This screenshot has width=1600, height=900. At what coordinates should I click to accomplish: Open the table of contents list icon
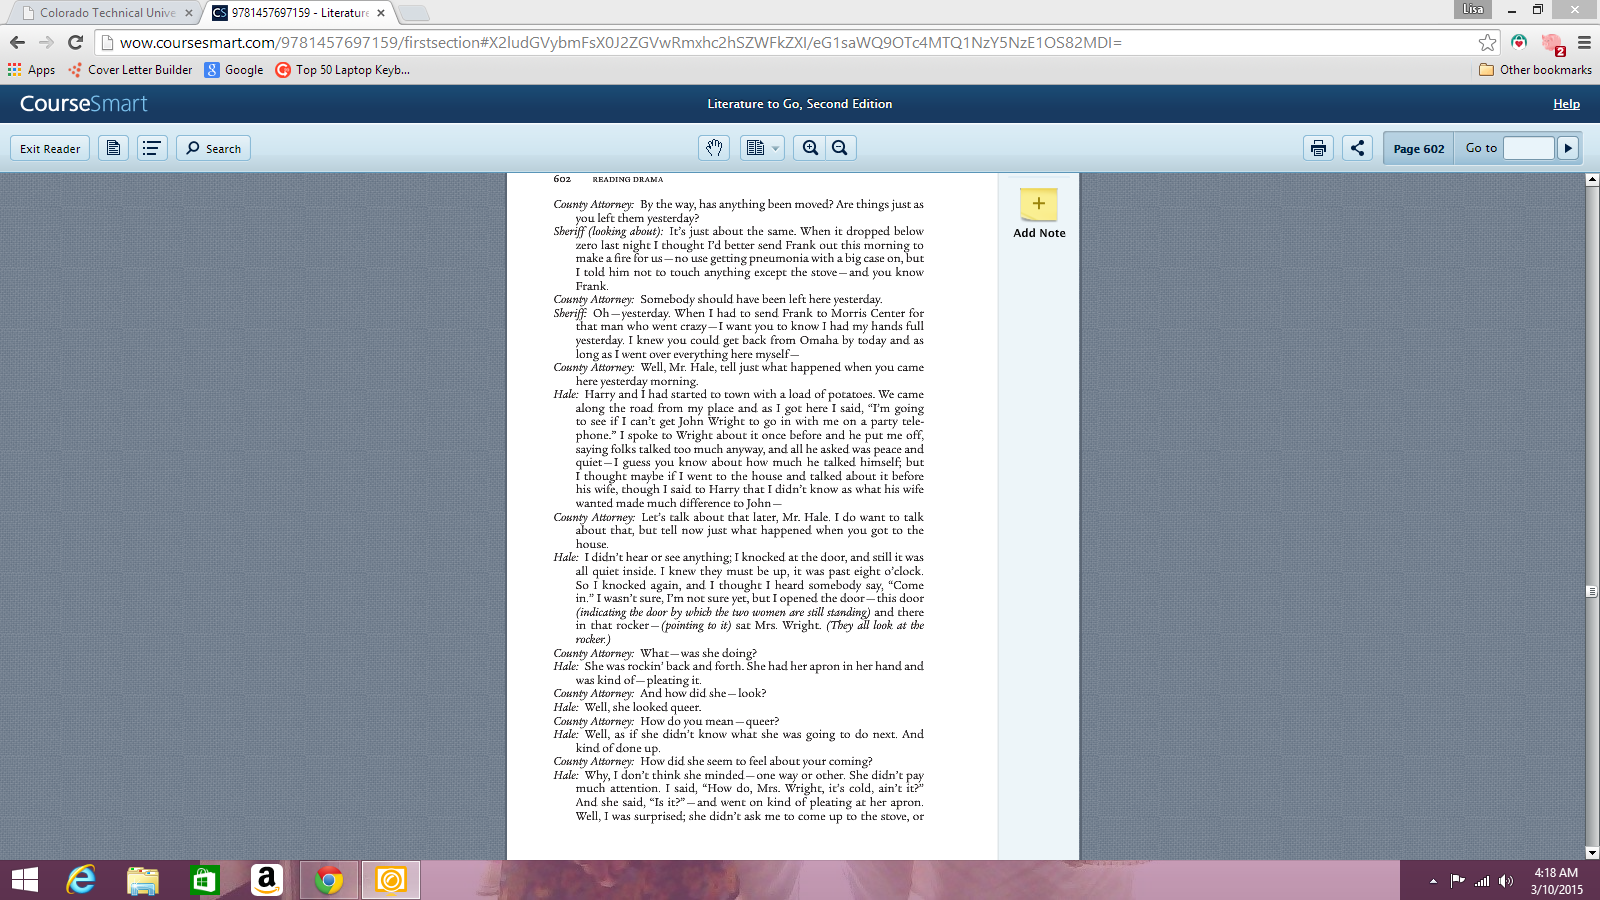(x=152, y=148)
